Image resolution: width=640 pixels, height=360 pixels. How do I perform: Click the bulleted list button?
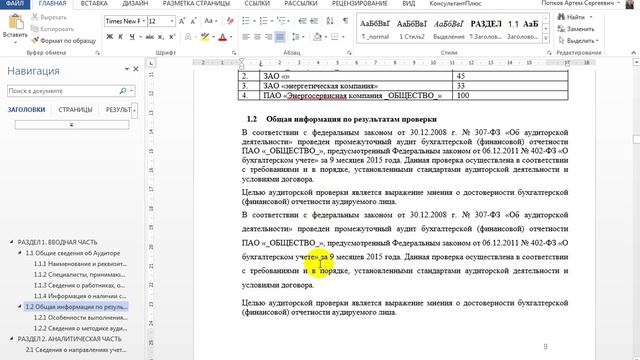(246, 21)
